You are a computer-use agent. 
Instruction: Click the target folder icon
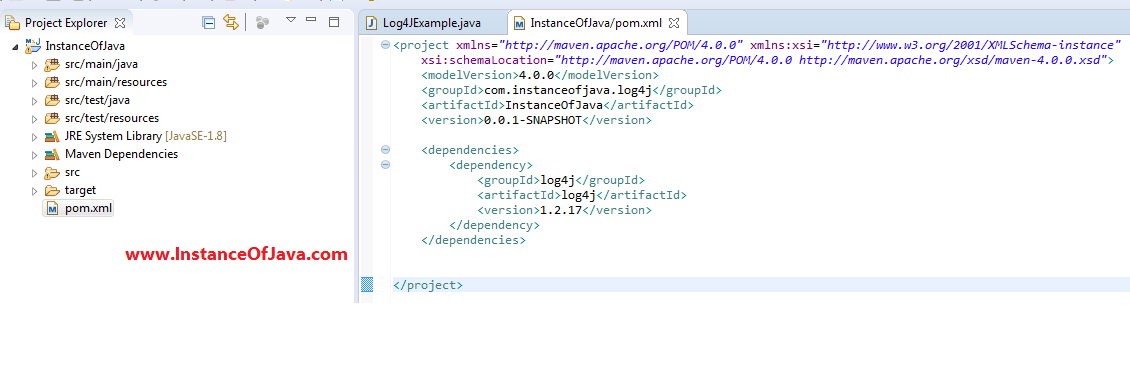52,190
